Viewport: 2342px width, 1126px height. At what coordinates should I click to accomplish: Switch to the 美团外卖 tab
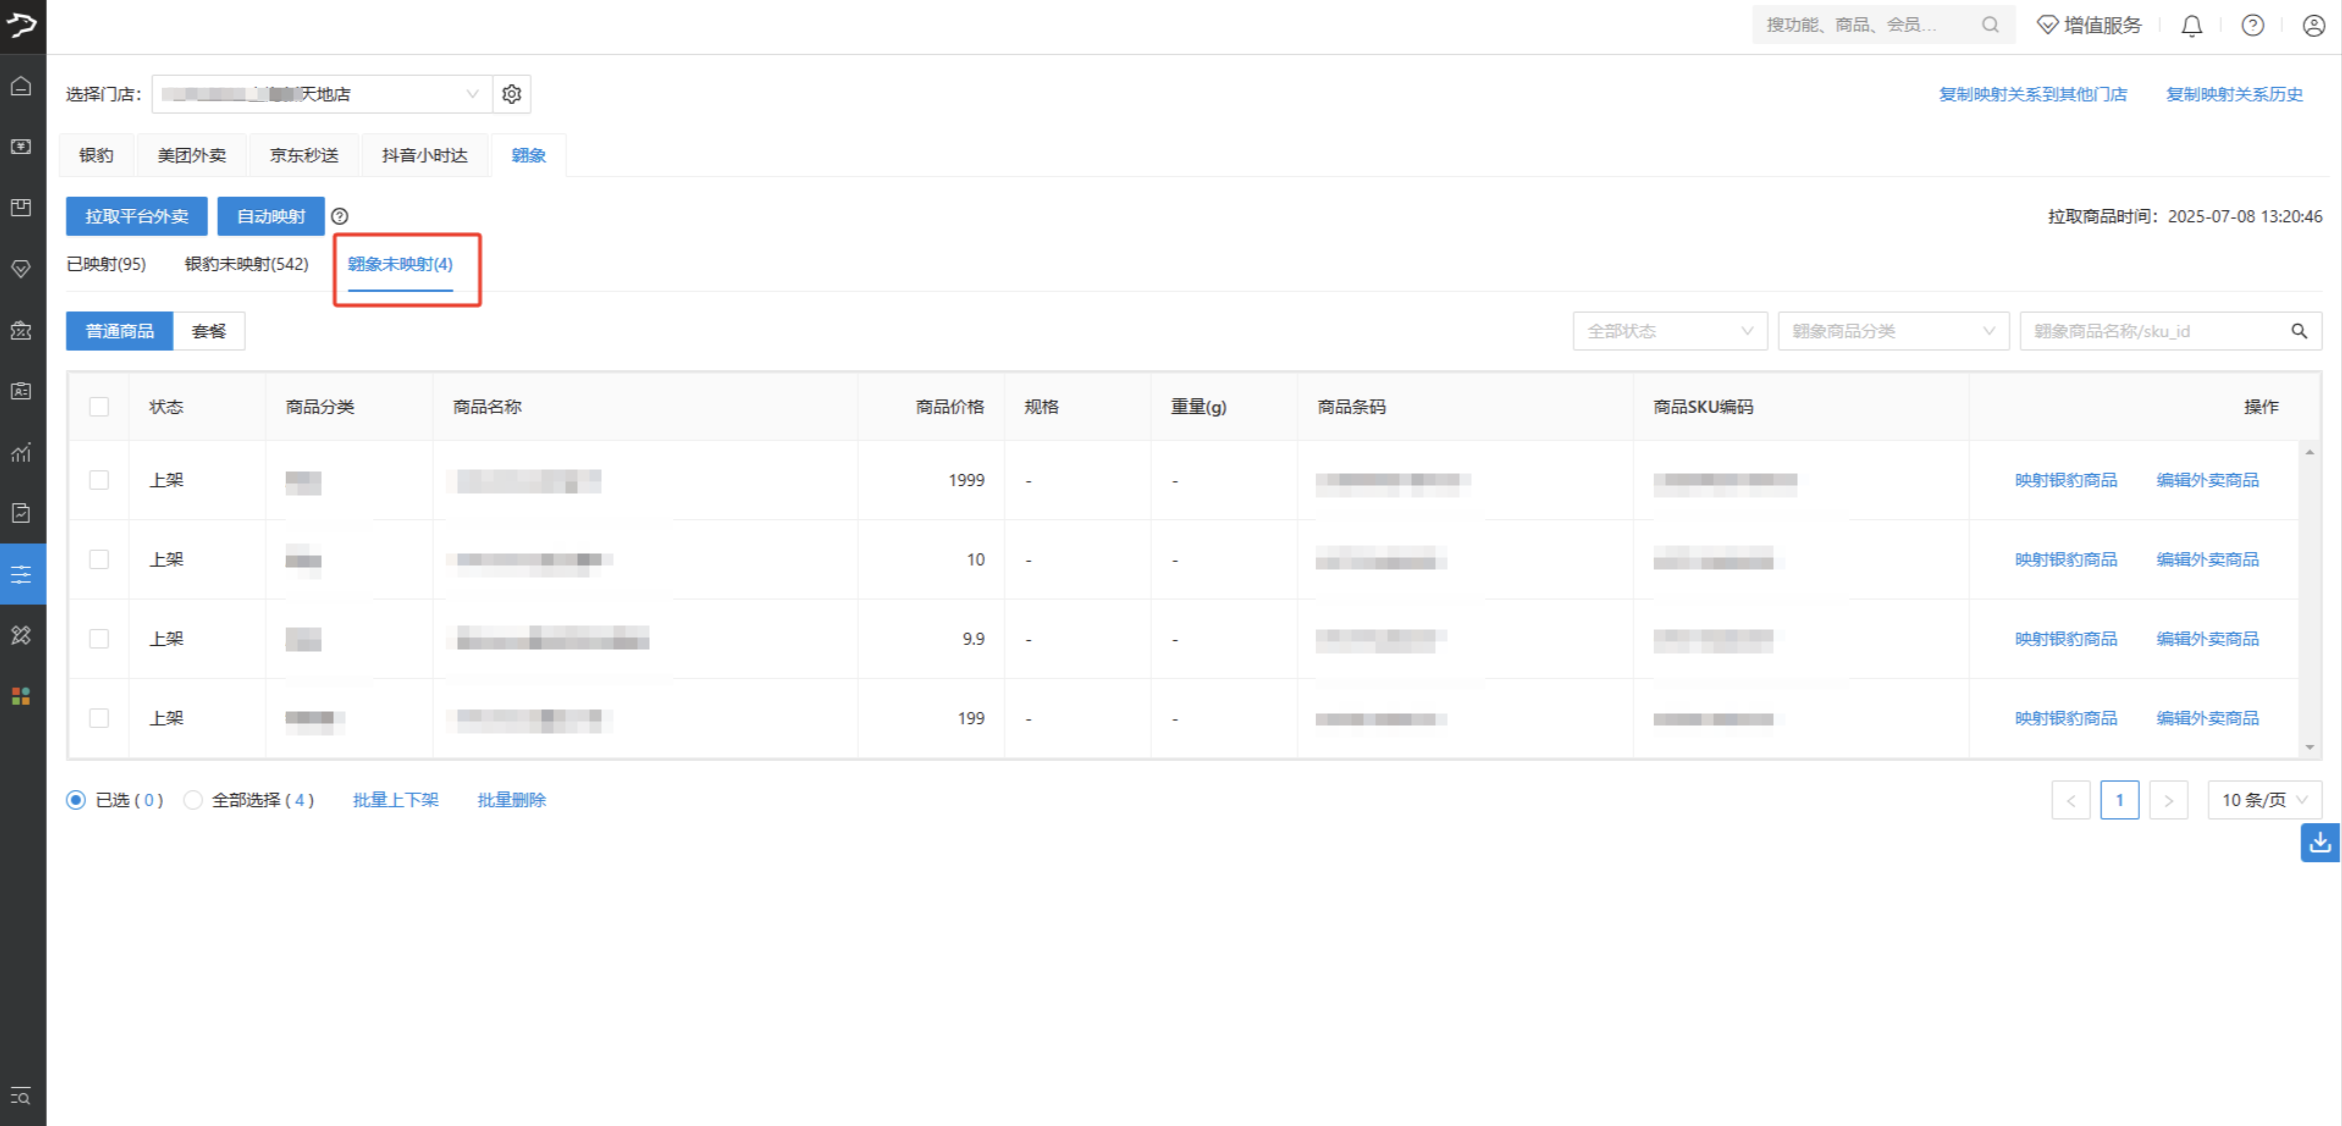click(x=192, y=155)
